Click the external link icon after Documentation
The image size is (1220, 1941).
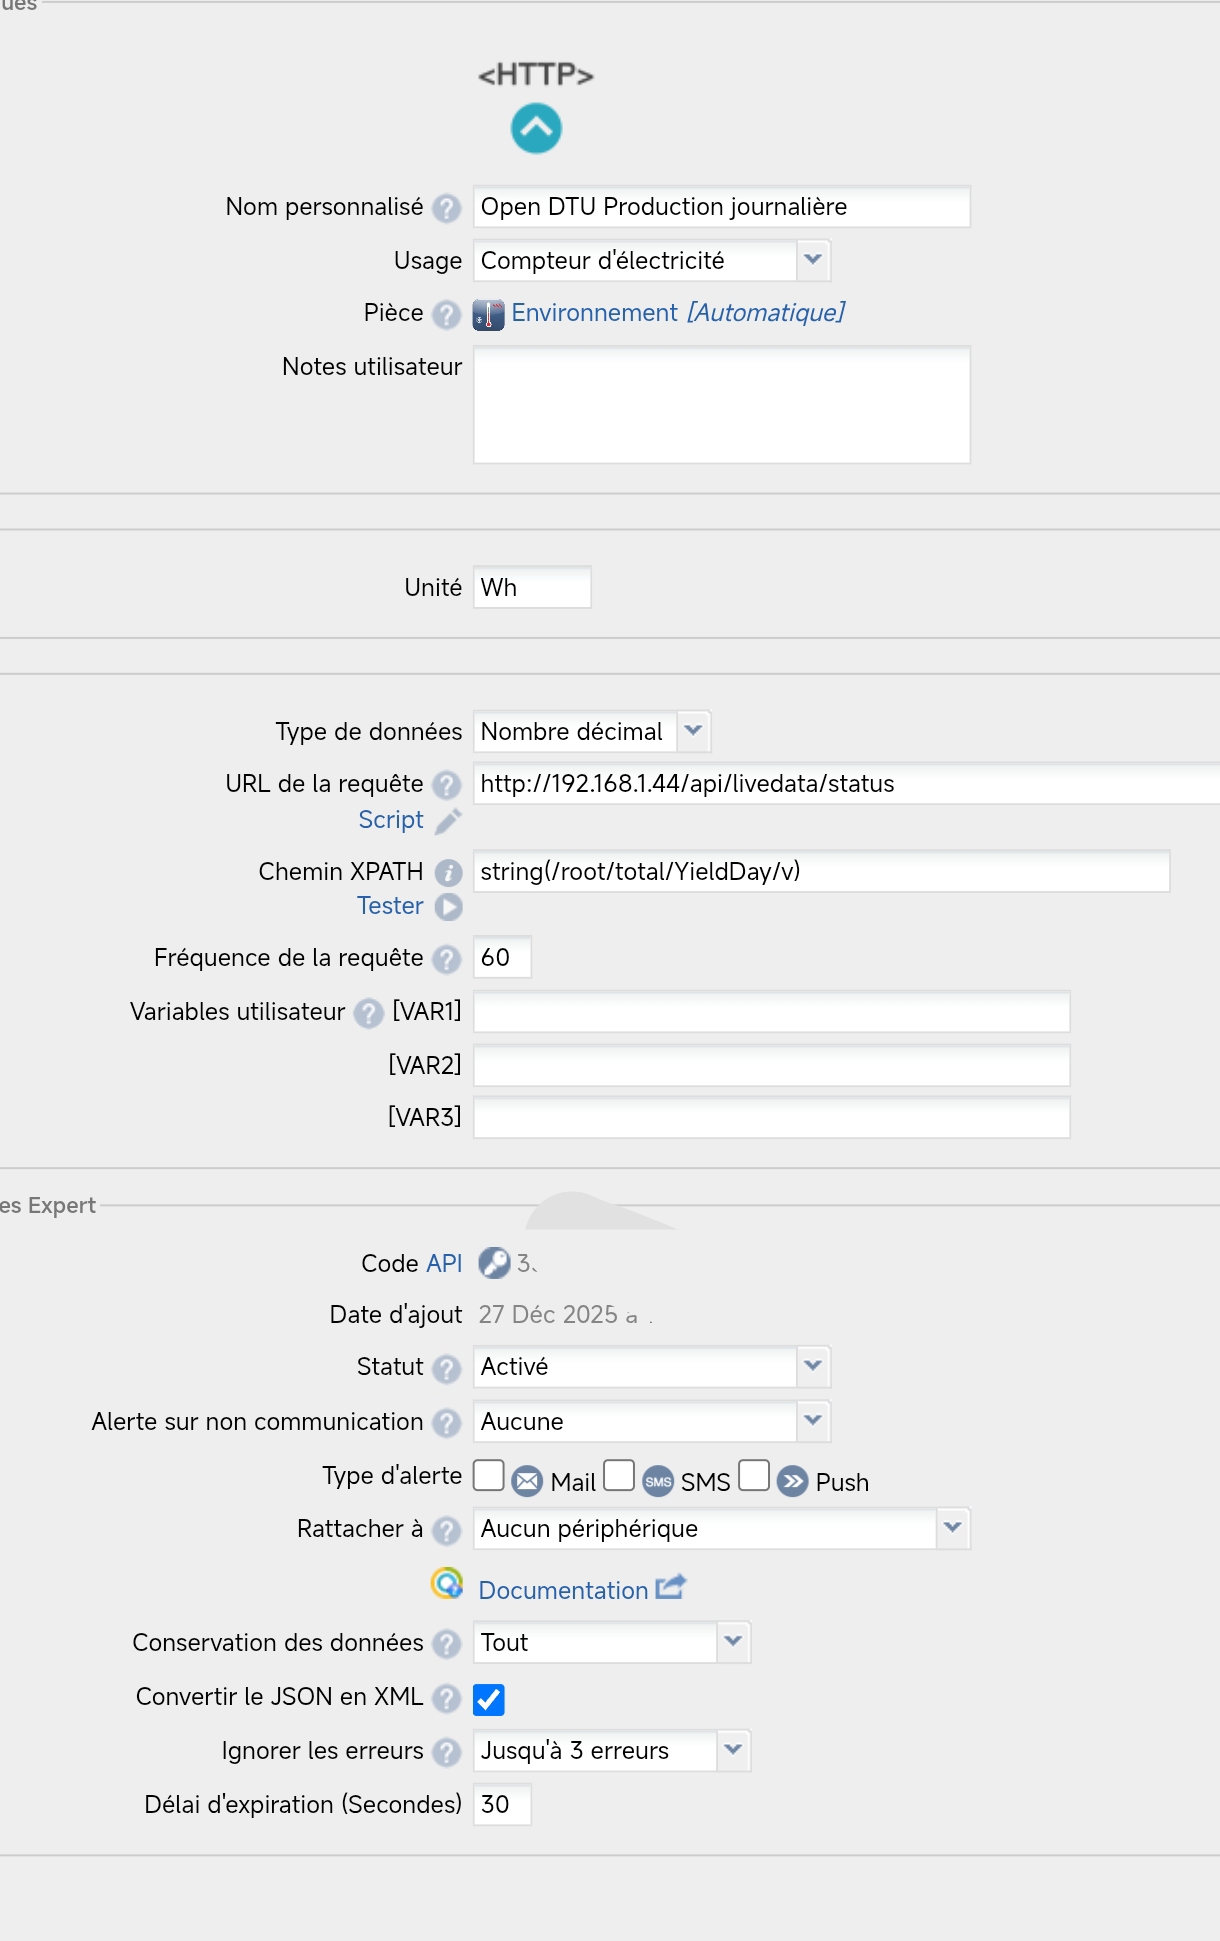(x=670, y=1587)
